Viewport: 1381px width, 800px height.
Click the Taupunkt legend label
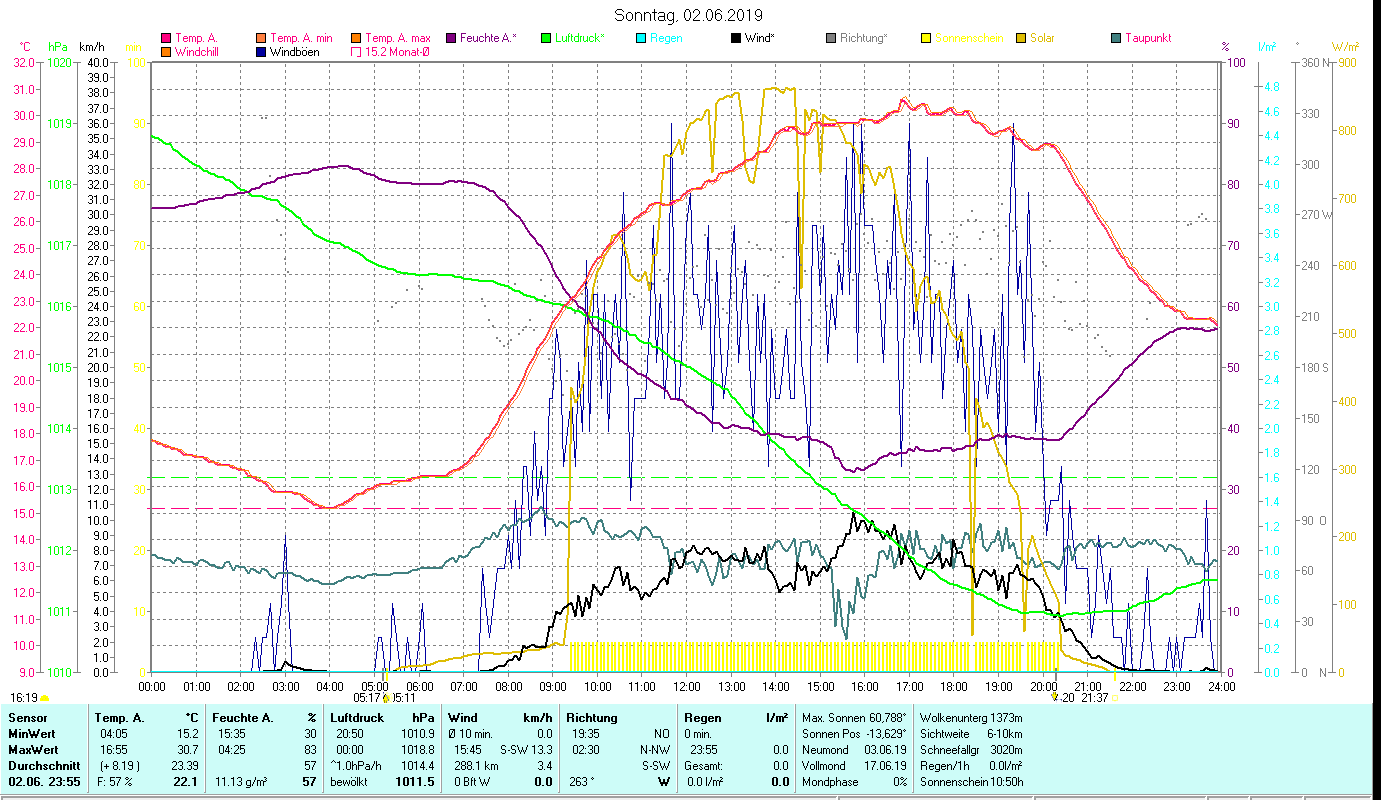coord(1147,38)
